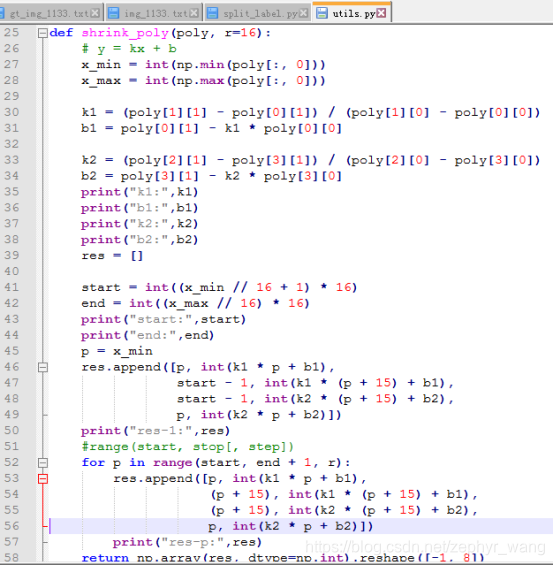
Task: Click the function name shrink_poly
Action: pyautogui.click(x=125, y=33)
